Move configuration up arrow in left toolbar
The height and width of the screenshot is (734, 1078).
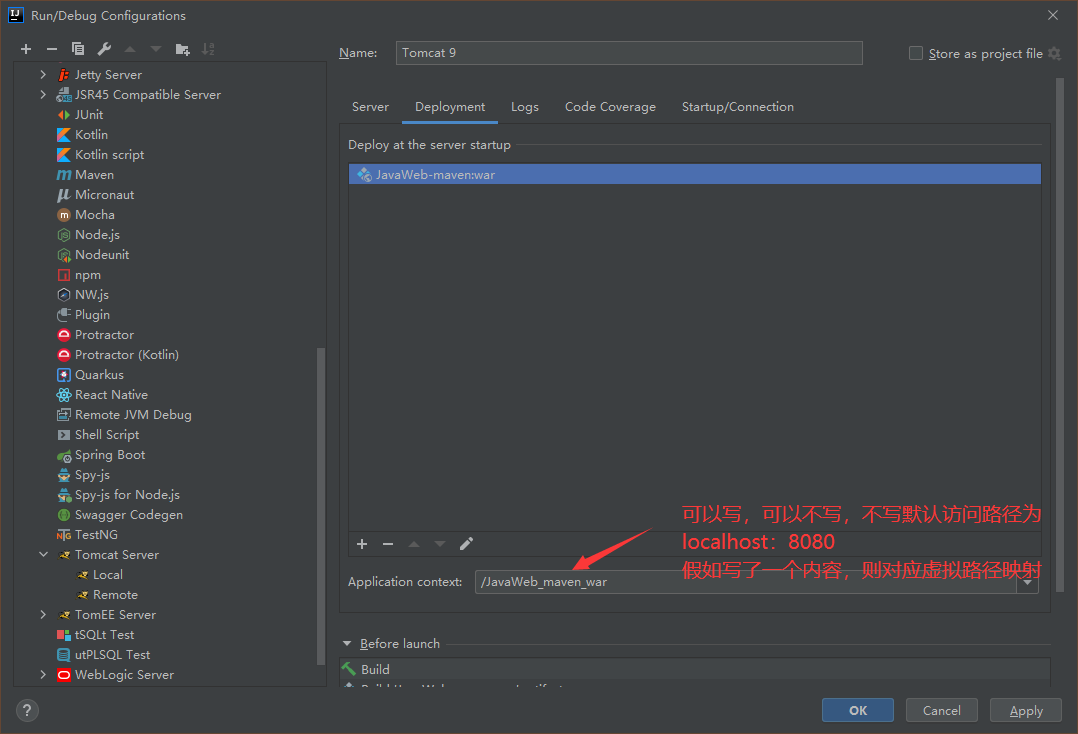[x=130, y=49]
